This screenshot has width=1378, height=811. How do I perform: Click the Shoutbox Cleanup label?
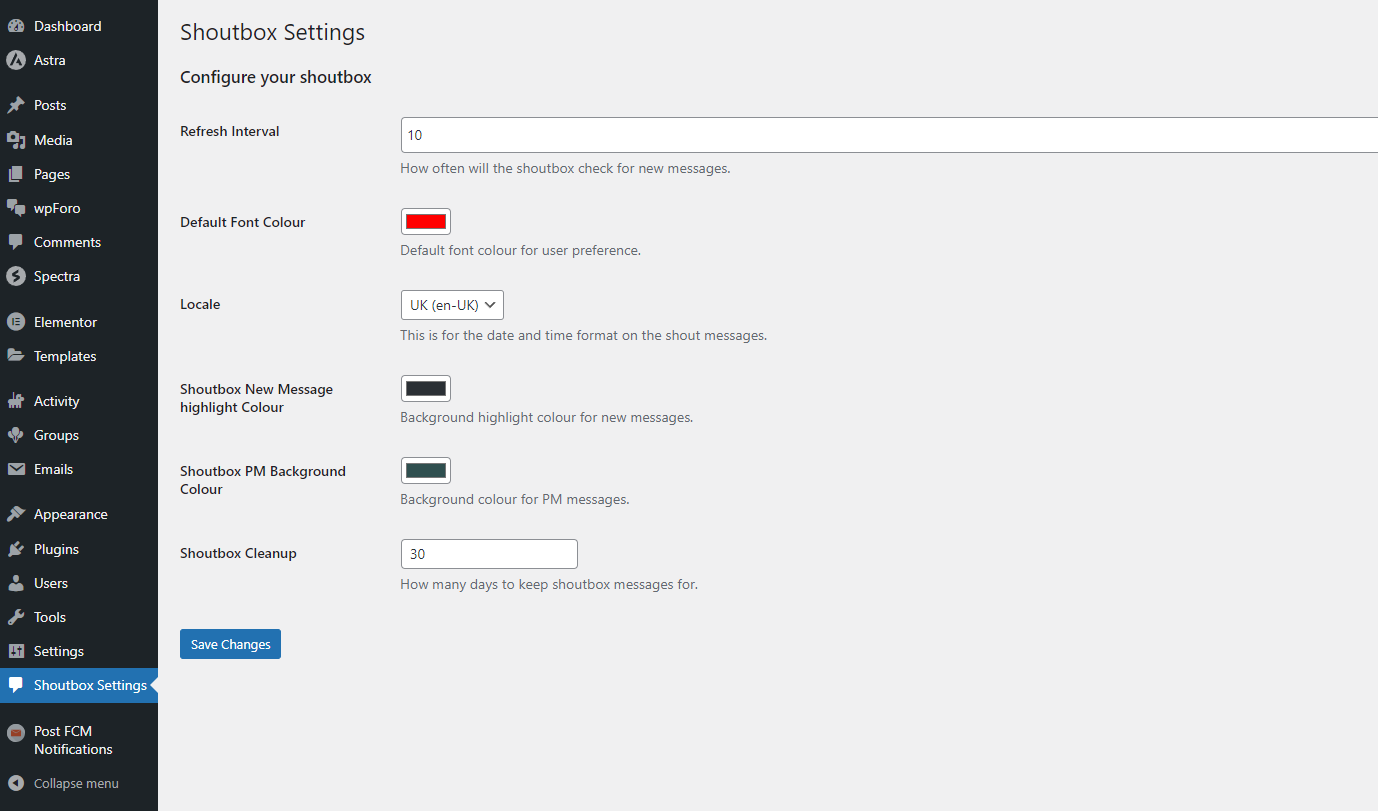click(238, 553)
